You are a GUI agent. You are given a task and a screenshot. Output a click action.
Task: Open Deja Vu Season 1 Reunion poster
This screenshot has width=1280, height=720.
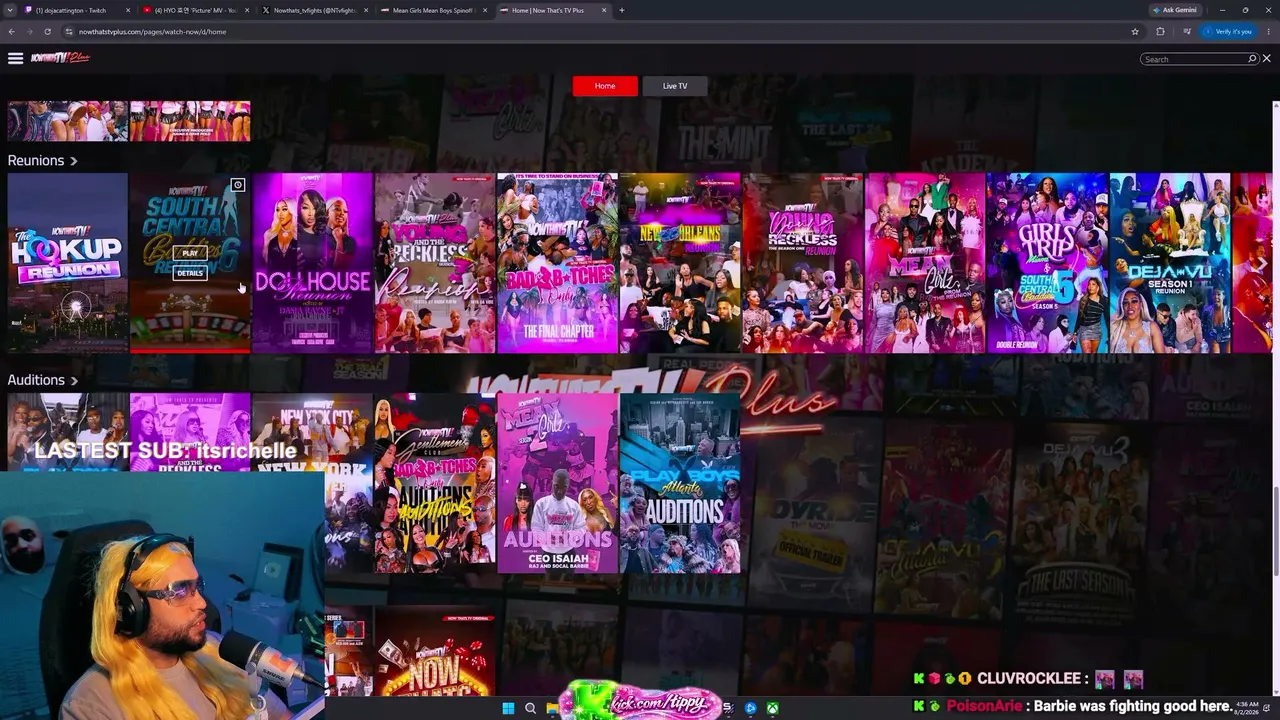click(x=1170, y=263)
